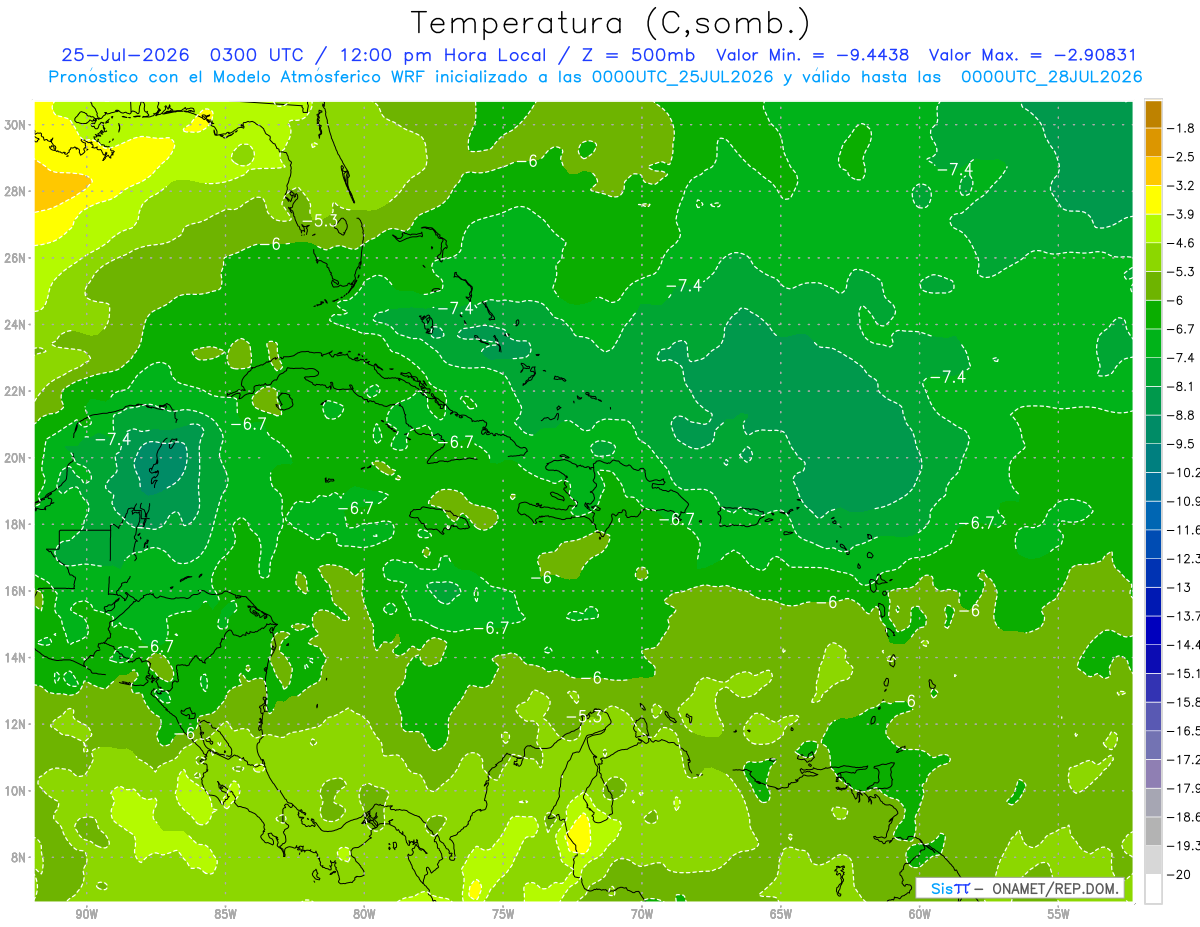Viewport: 1200px width, 927px height.
Task: Click the 18N latitude axis label
Action: 17,524
